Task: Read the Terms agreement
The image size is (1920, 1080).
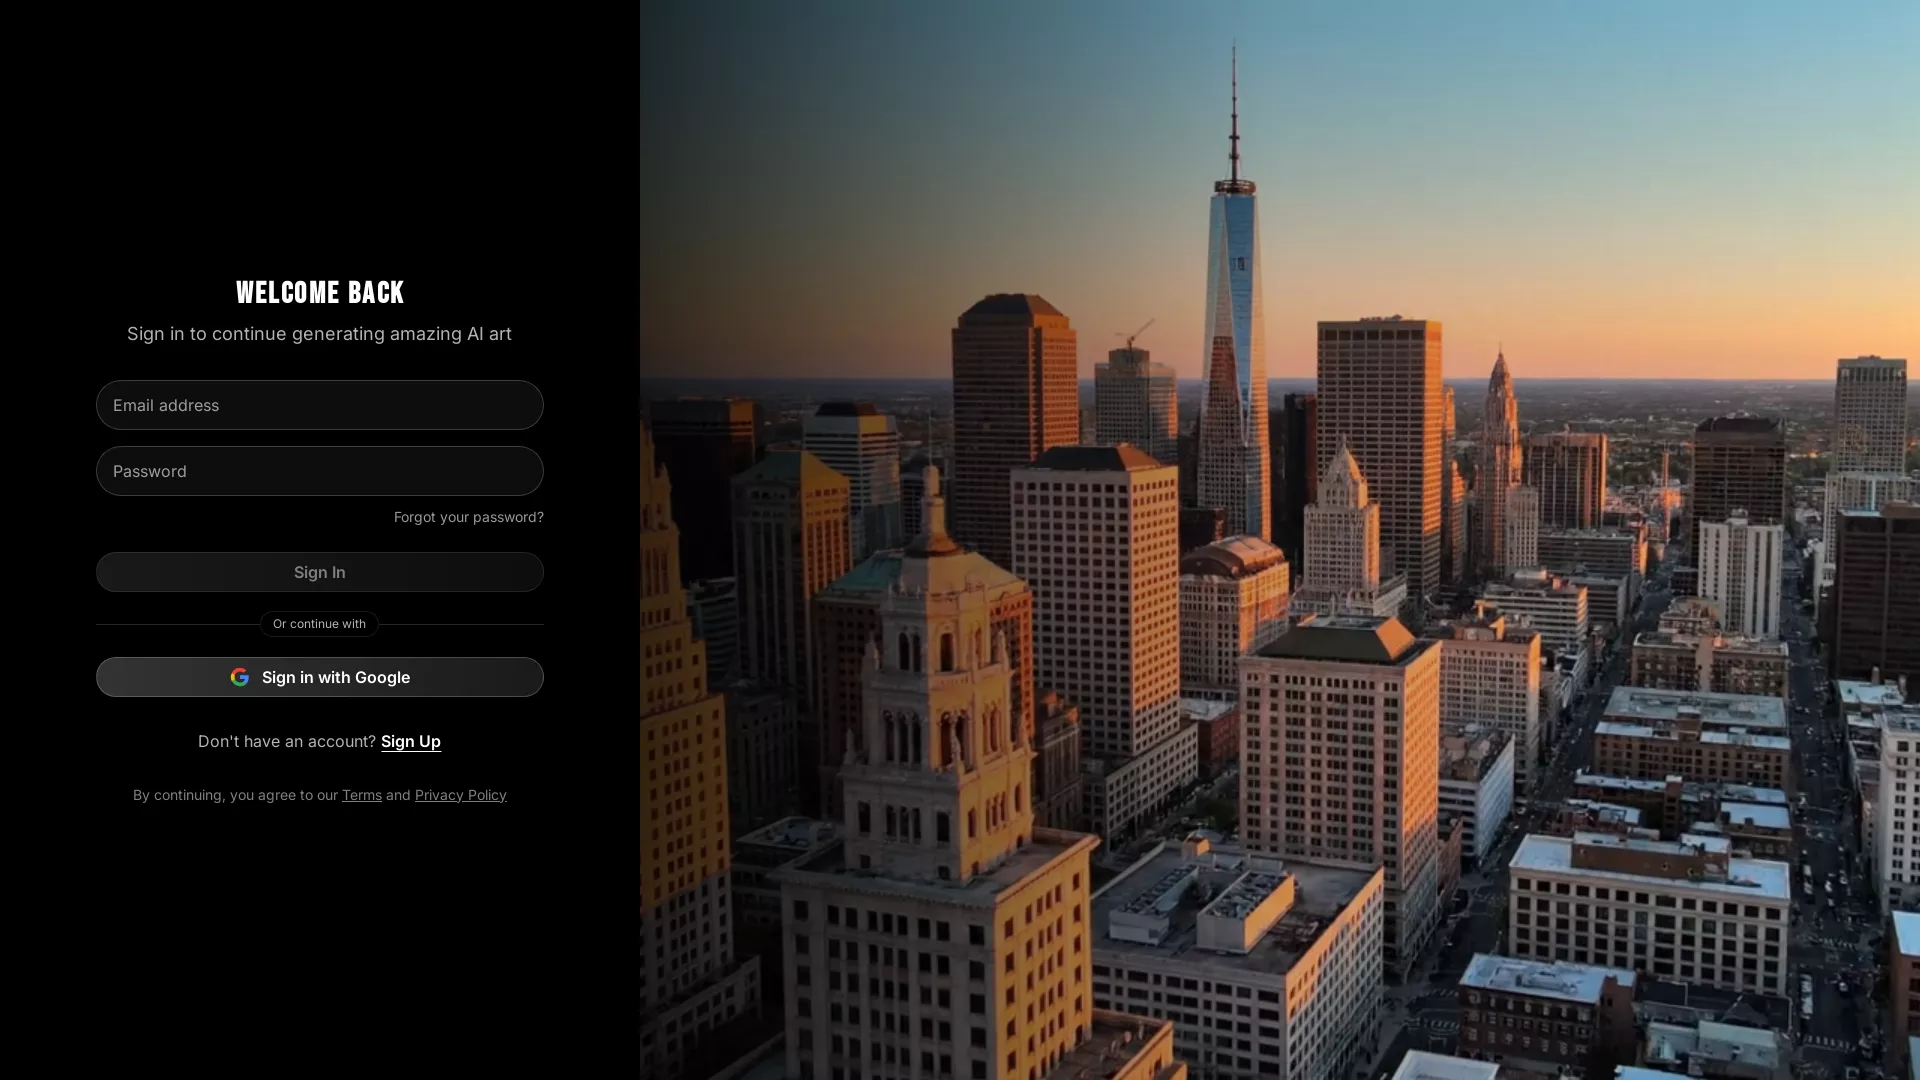Action: (x=361, y=795)
